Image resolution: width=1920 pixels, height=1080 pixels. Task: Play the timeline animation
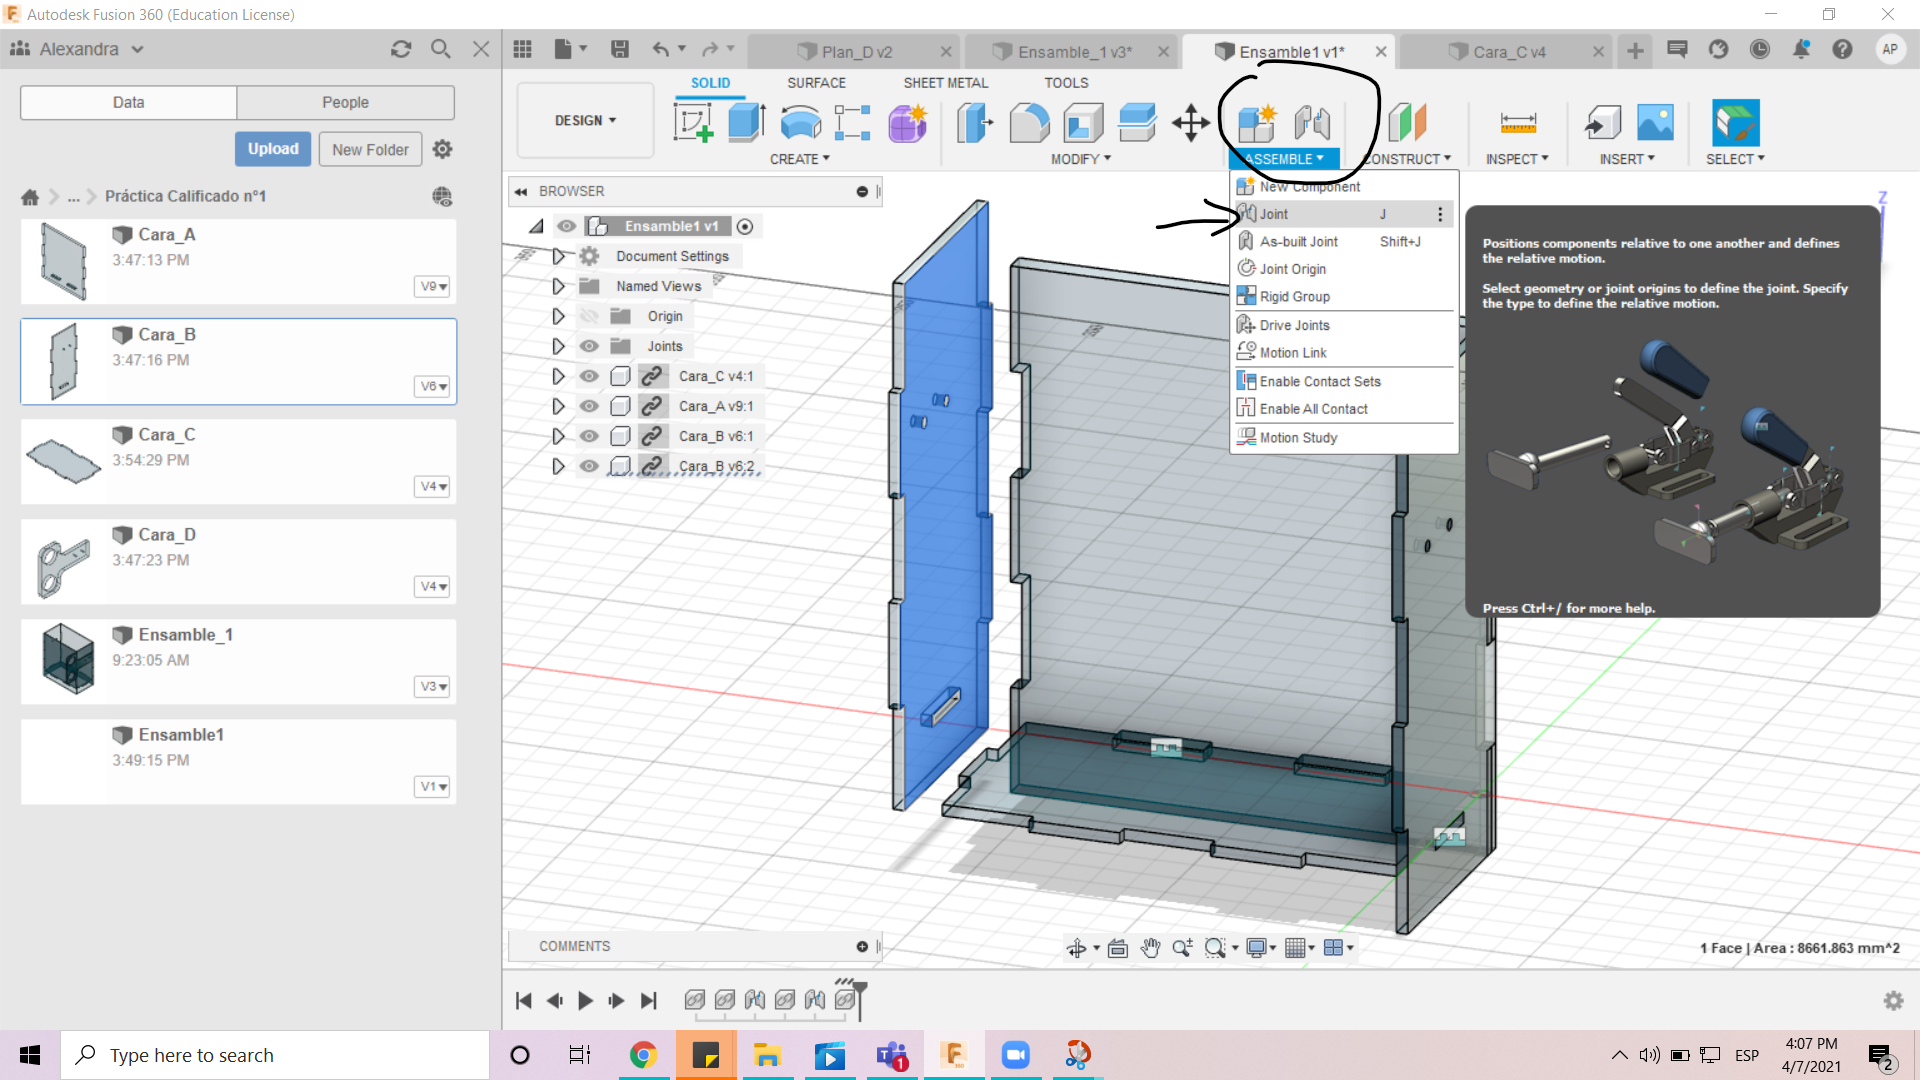click(585, 1000)
